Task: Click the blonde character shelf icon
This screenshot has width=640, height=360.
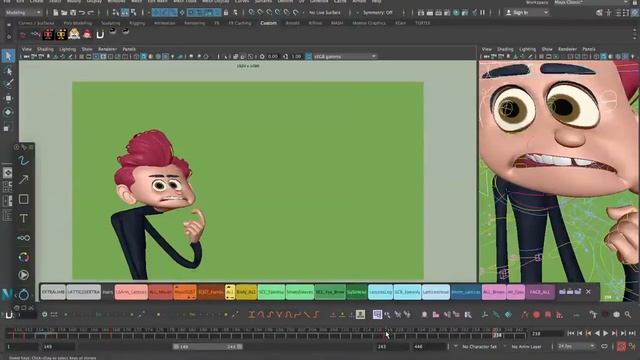Action: coord(74,34)
